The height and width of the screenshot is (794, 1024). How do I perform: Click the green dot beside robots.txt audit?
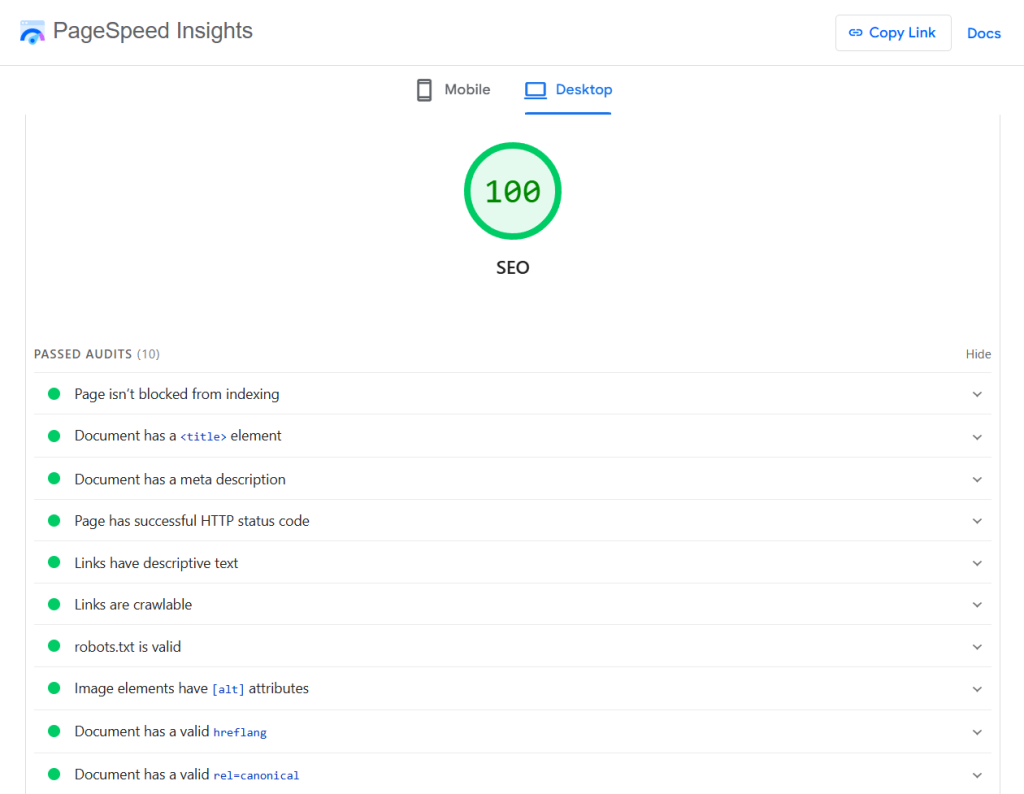pos(54,646)
